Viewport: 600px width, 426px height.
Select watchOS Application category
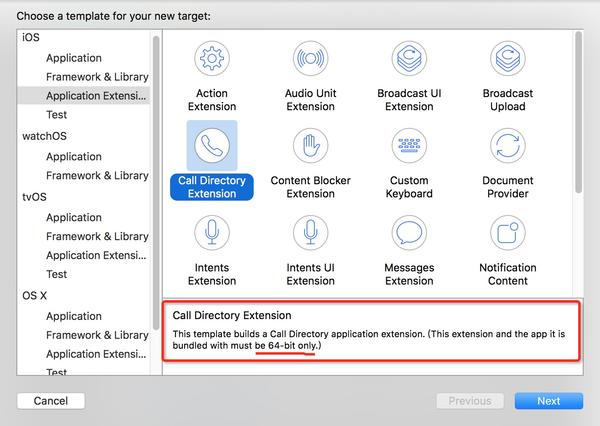click(74, 157)
